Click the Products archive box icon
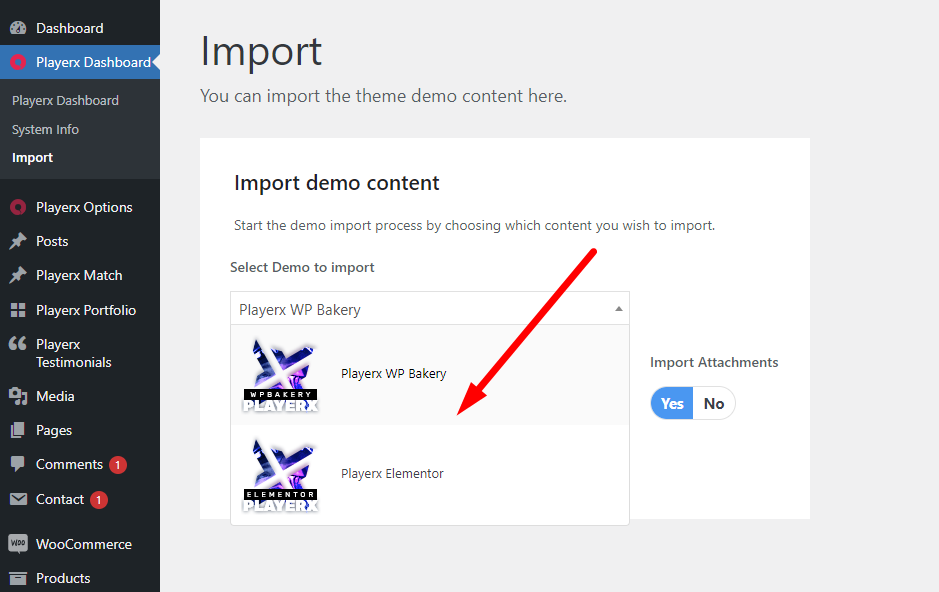The height and width of the screenshot is (592, 939). tap(18, 578)
